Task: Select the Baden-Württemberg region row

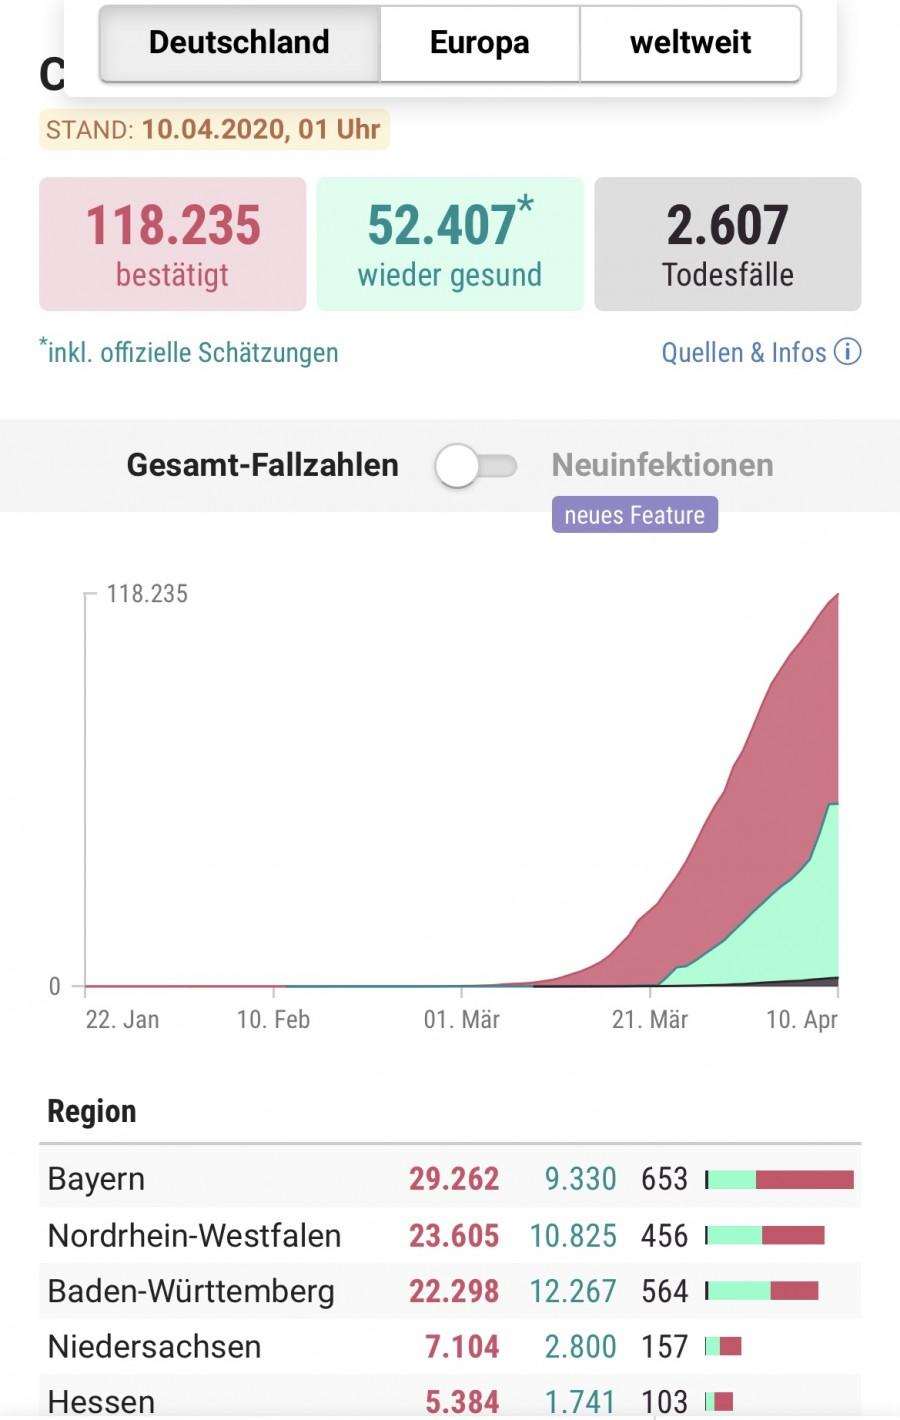Action: (x=450, y=1291)
